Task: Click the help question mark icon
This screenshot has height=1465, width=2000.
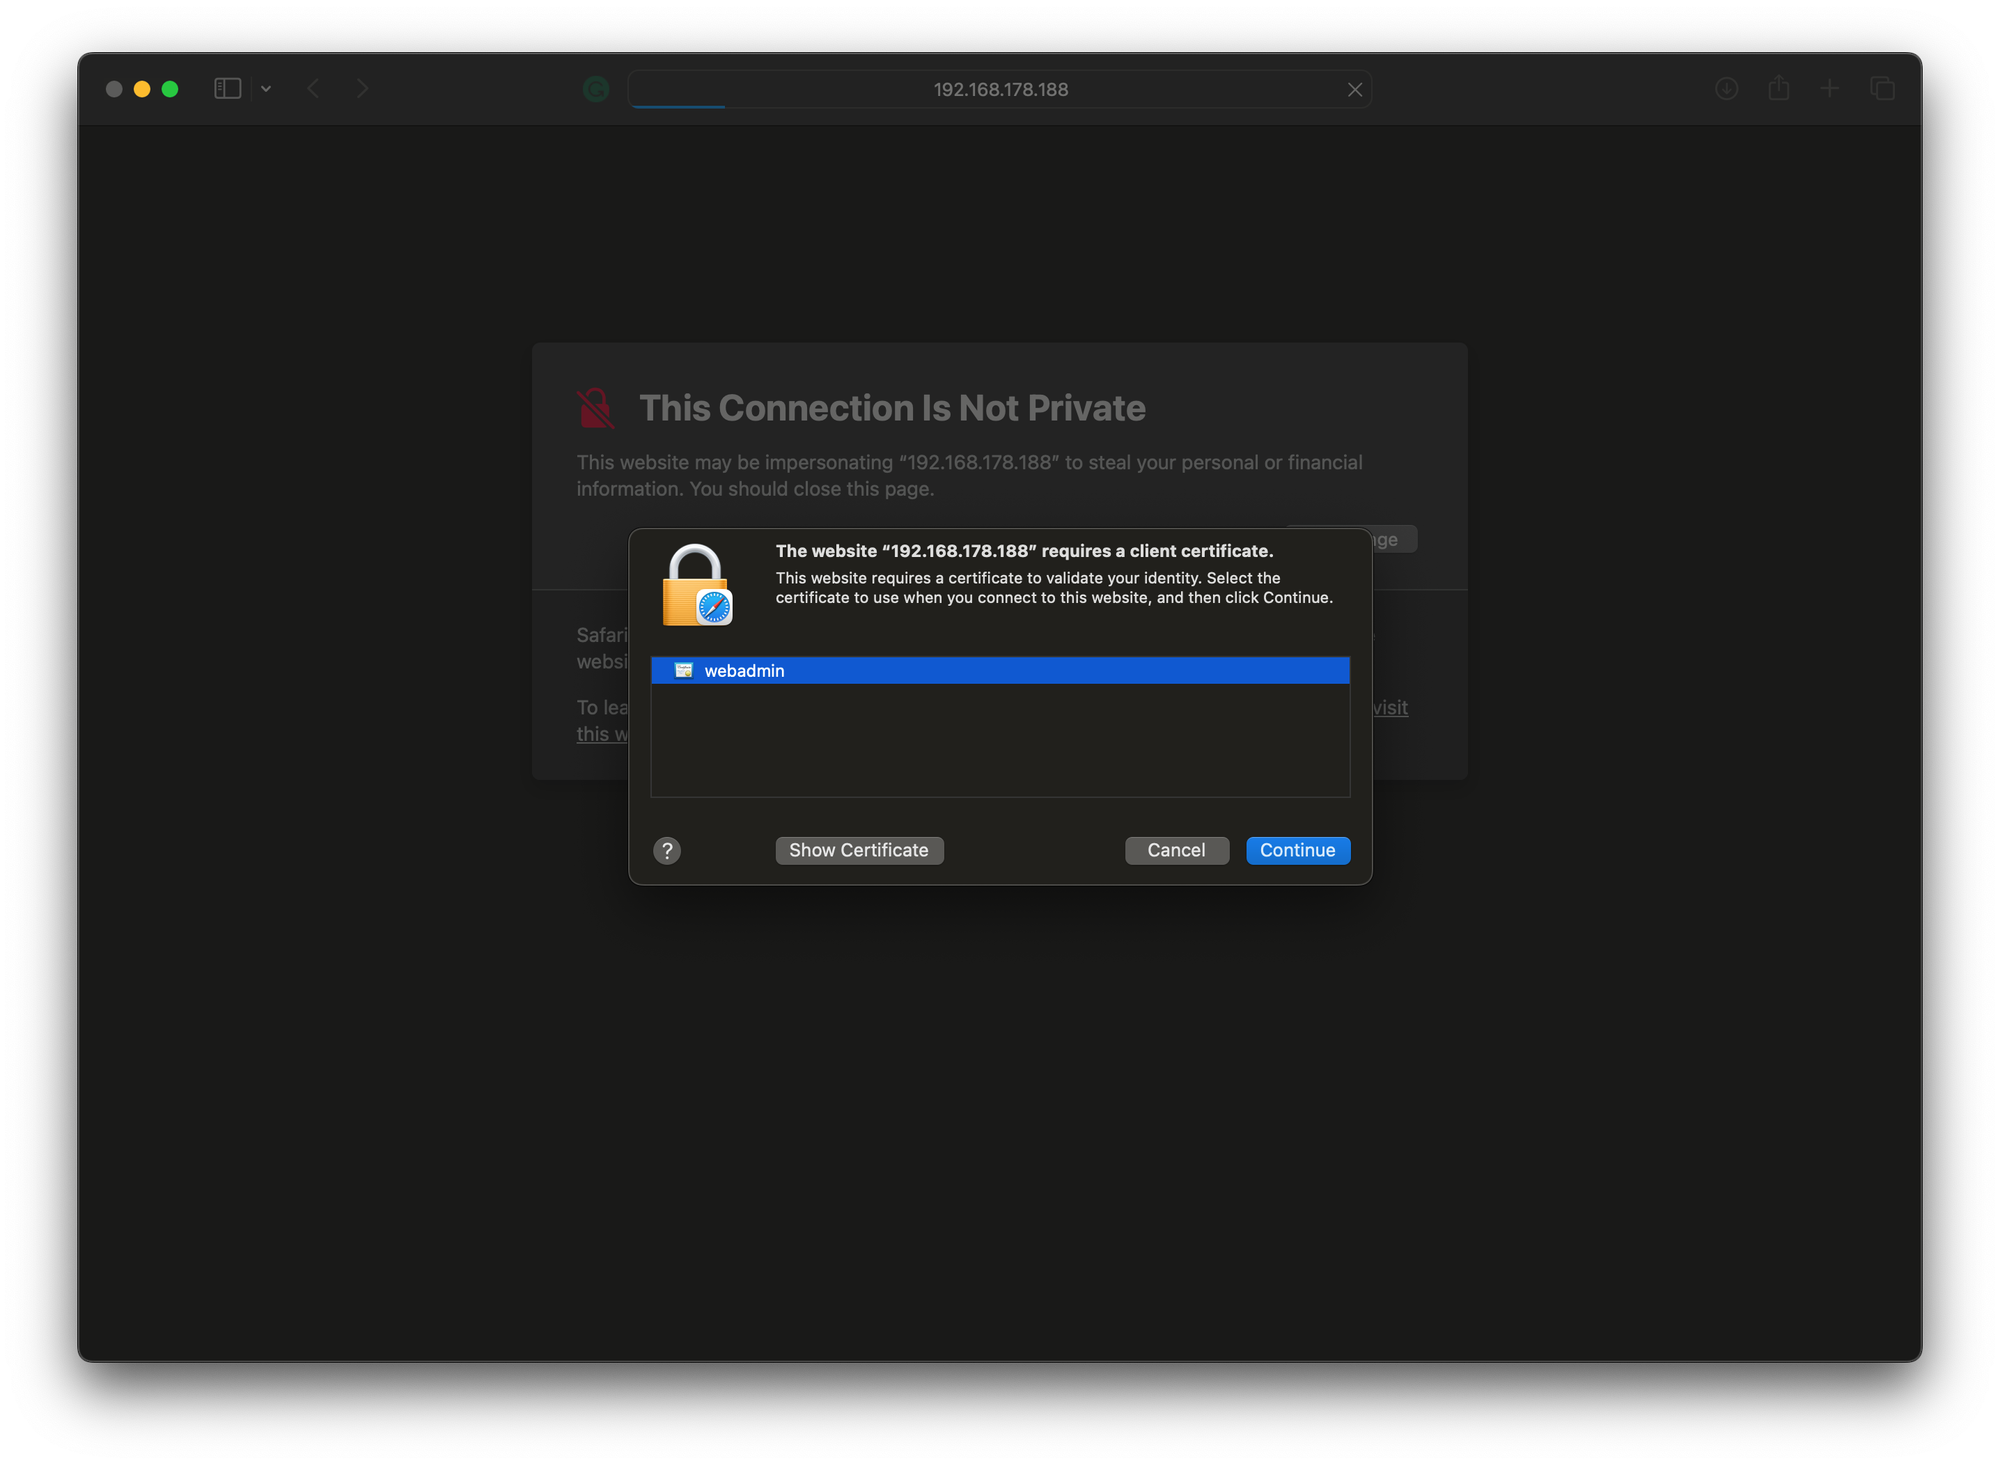Action: point(668,850)
